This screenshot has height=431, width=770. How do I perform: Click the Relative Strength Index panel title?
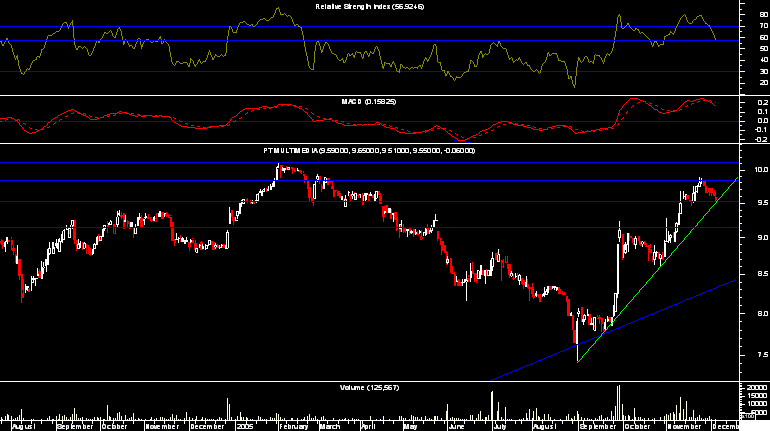(369, 6)
